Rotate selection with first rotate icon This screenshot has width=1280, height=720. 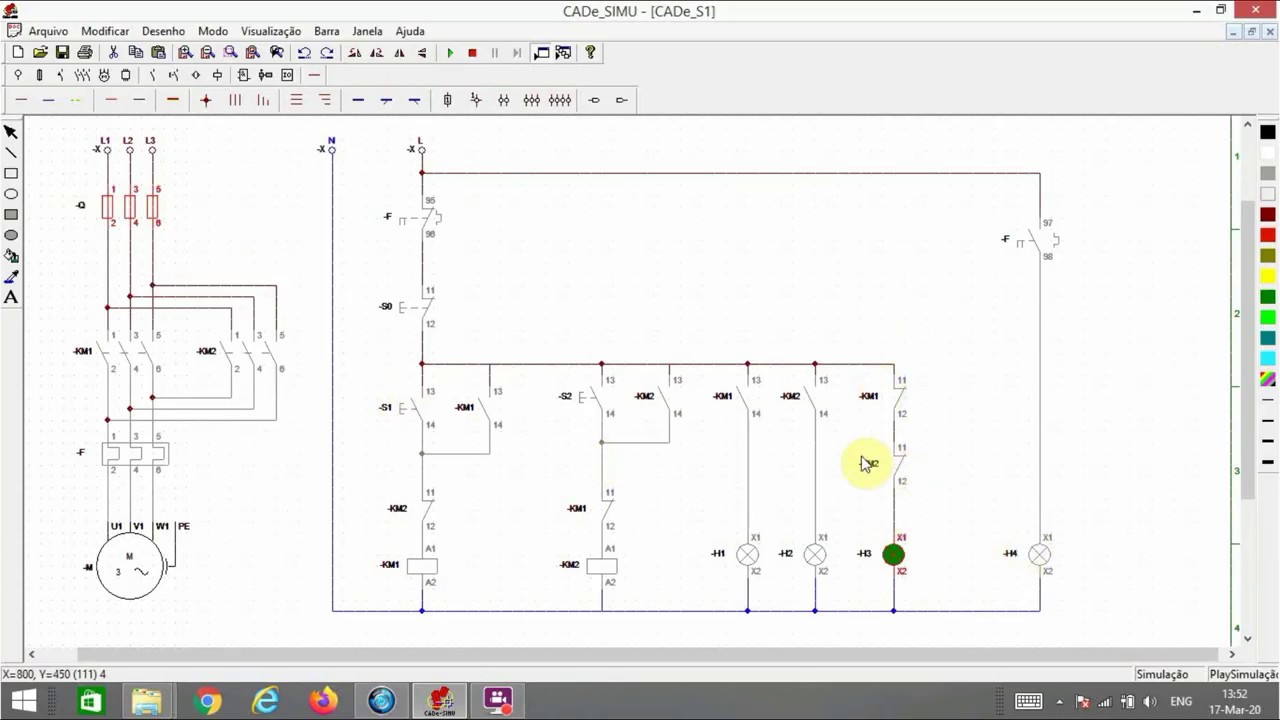354,52
